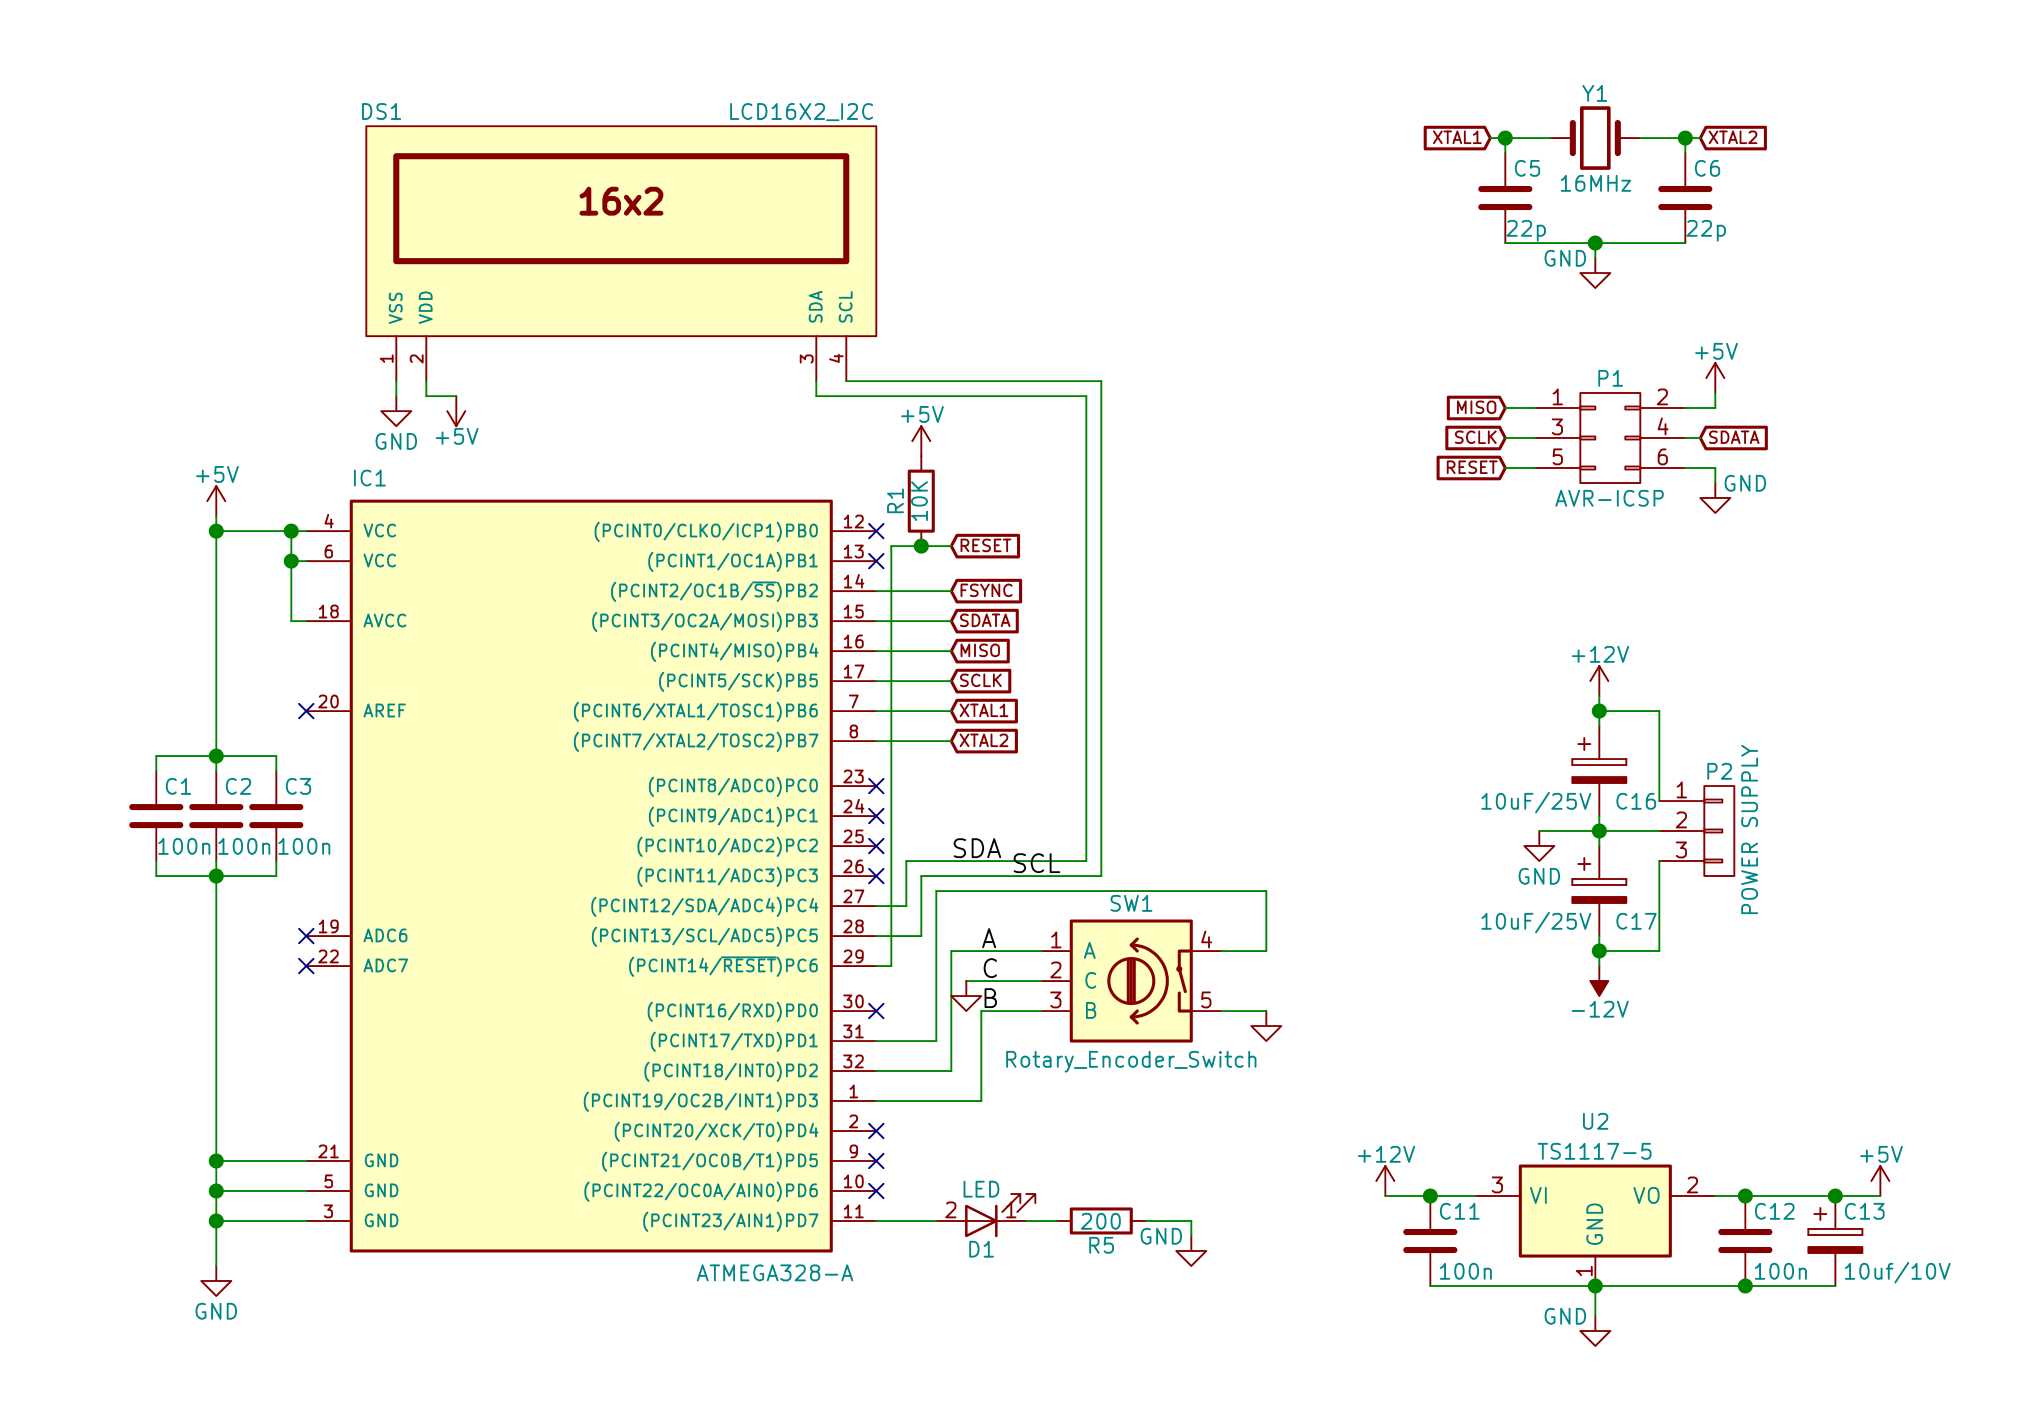This screenshot has height=1404, width=2020.
Task: Select the FSYNC net flag
Action: click(984, 591)
